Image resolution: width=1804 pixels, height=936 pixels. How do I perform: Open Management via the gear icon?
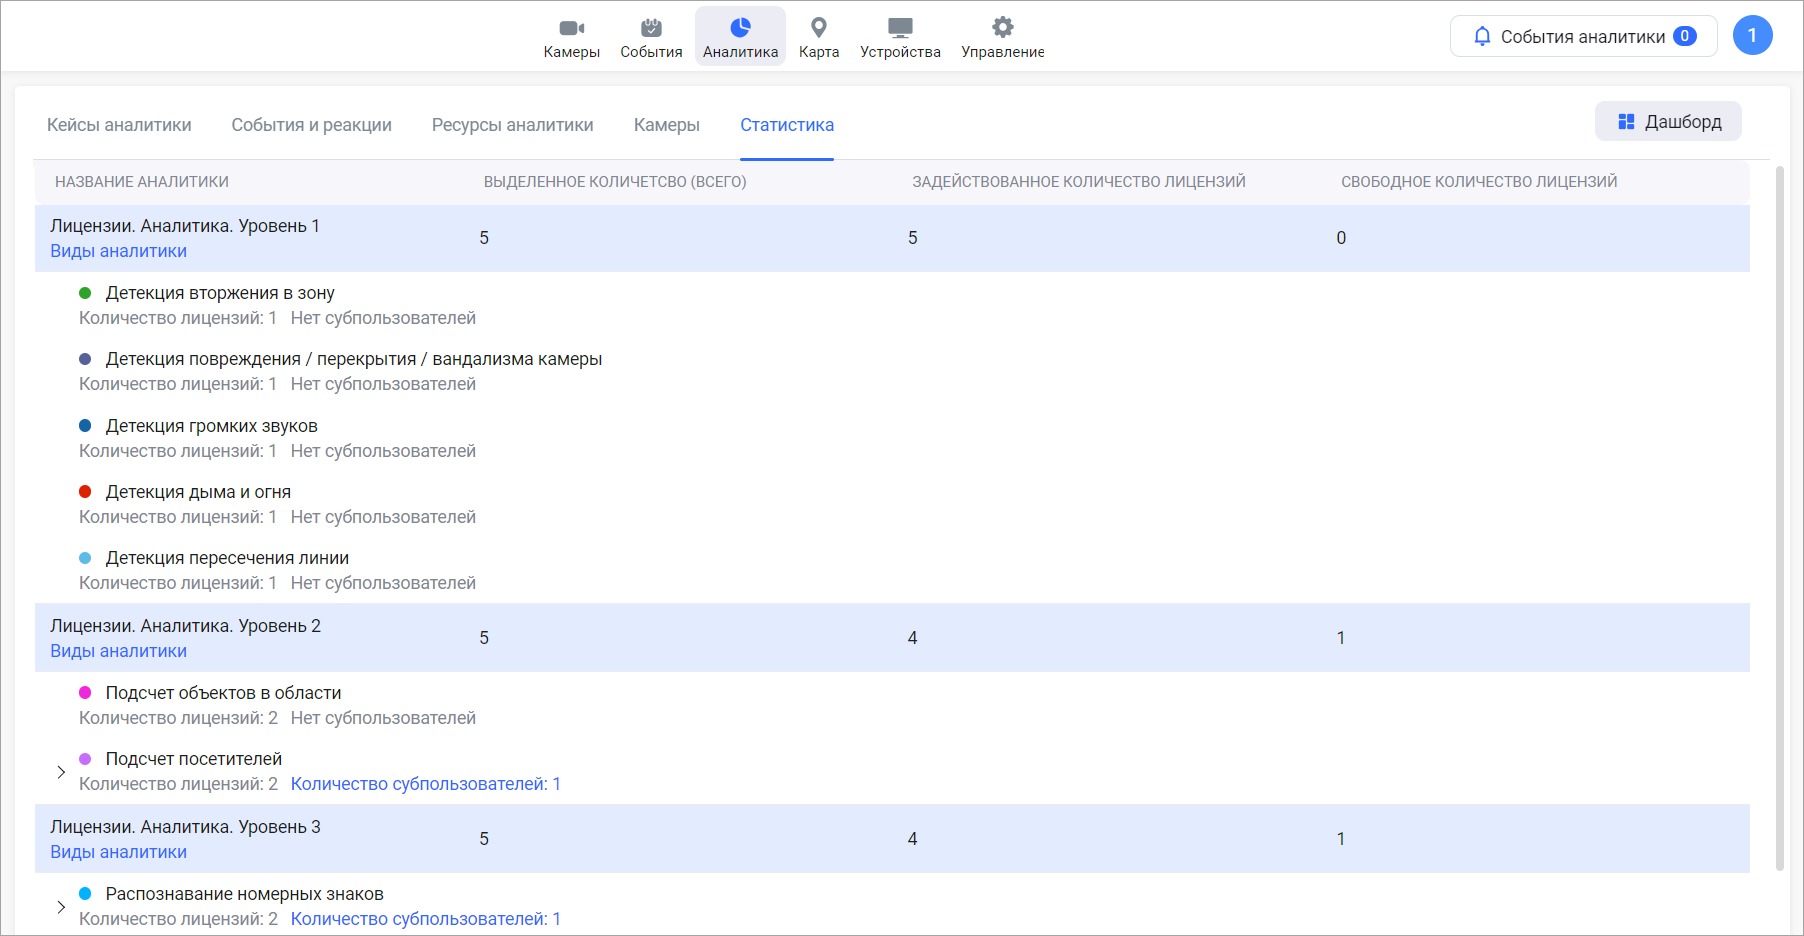click(1002, 28)
